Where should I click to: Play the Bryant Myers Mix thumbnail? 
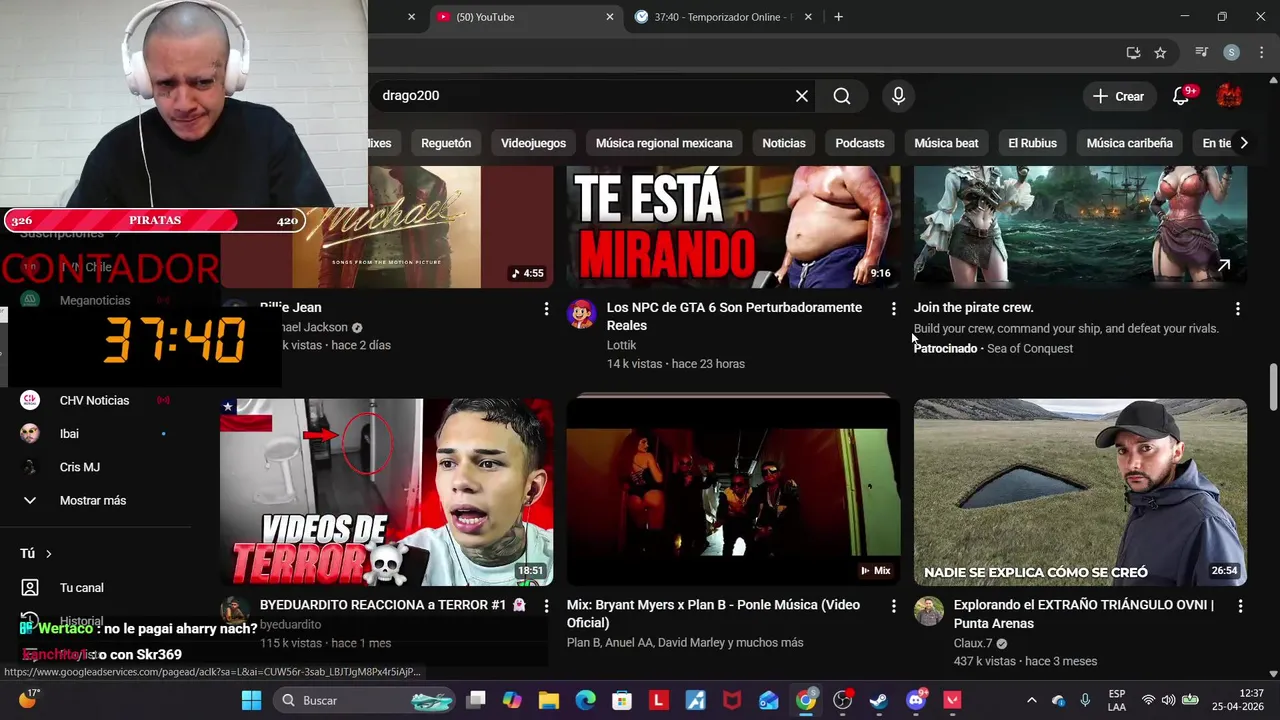[733, 492]
